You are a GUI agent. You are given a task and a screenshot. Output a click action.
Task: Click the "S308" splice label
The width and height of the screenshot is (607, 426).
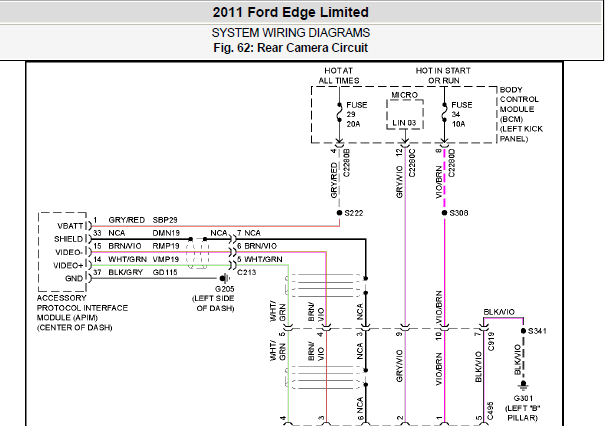click(459, 213)
